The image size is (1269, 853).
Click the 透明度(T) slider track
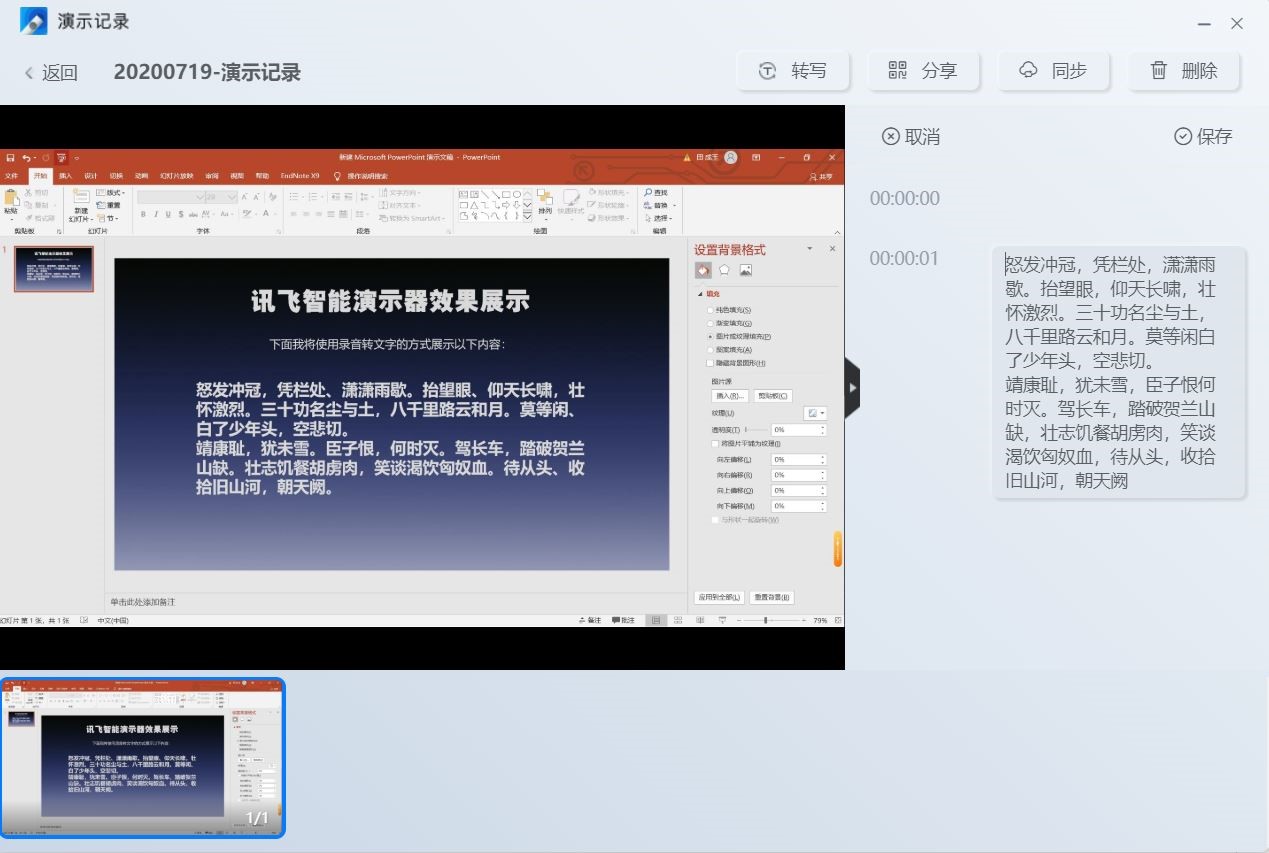pyautogui.click(x=755, y=429)
